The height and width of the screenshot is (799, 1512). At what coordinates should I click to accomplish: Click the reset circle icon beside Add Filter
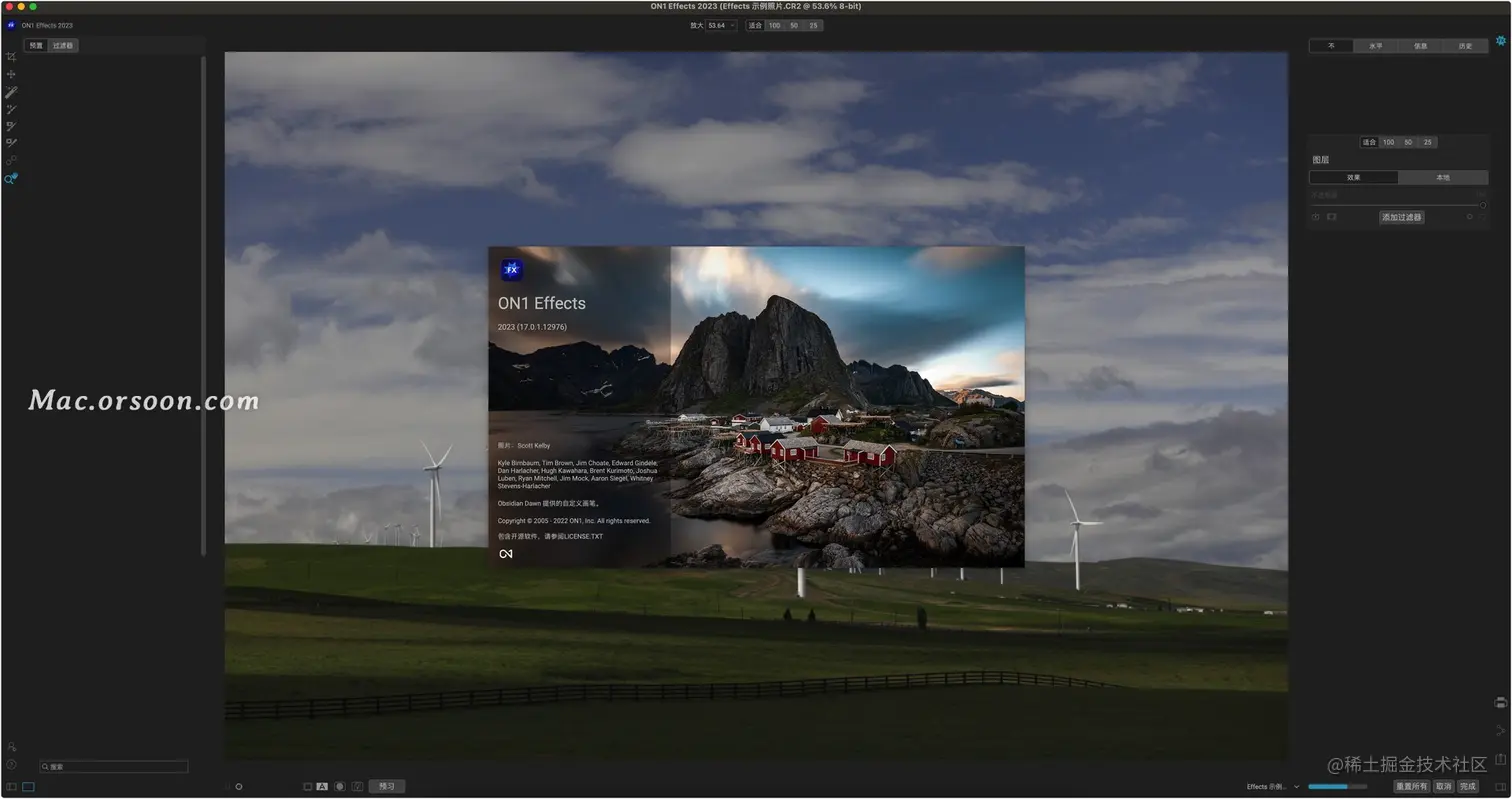pos(1469,217)
